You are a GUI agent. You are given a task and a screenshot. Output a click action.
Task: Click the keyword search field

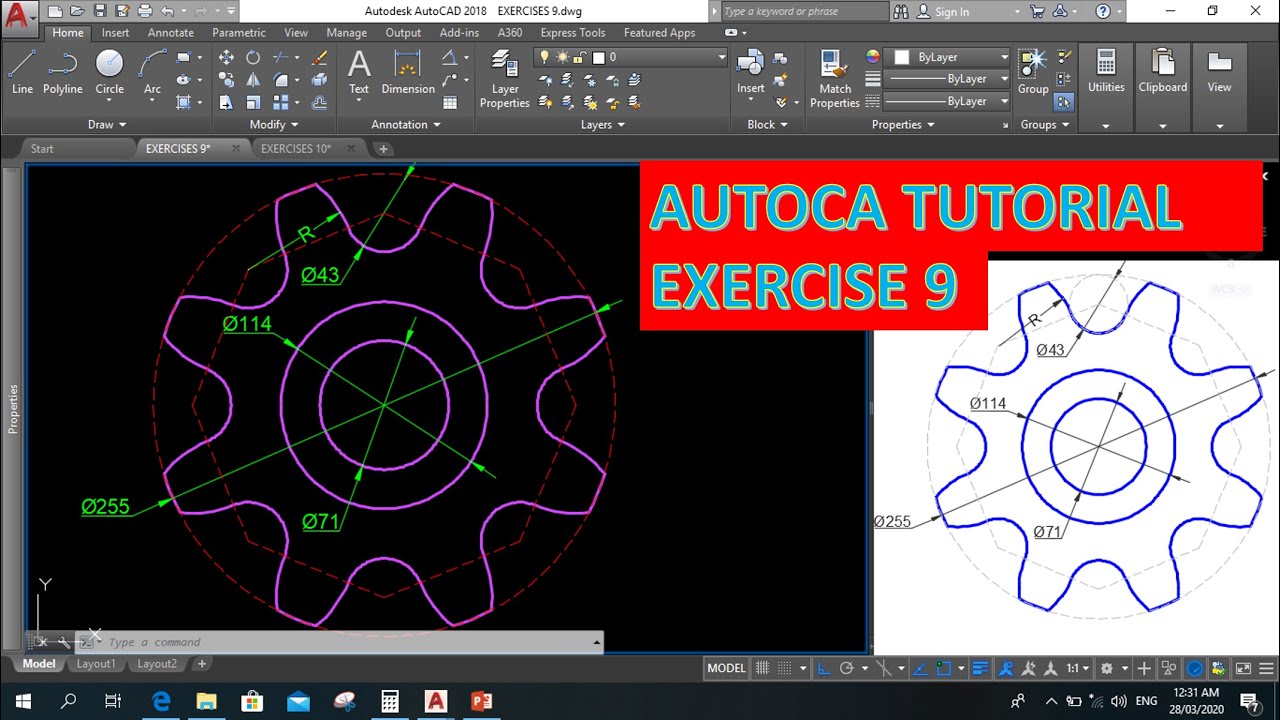point(804,12)
